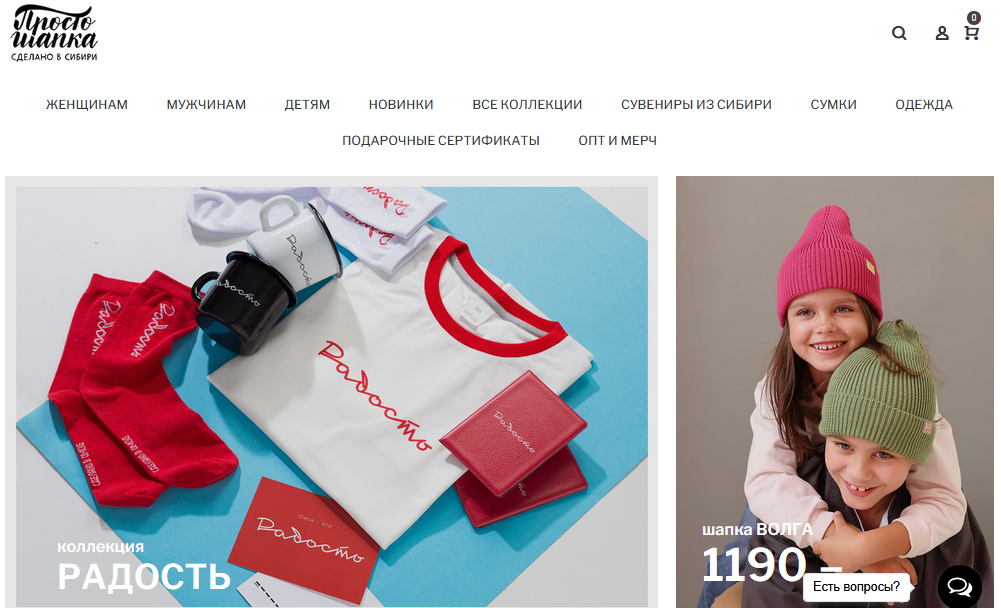This screenshot has width=1001, height=608.
Task: Open the Одежда category
Action: pyautogui.click(x=924, y=105)
